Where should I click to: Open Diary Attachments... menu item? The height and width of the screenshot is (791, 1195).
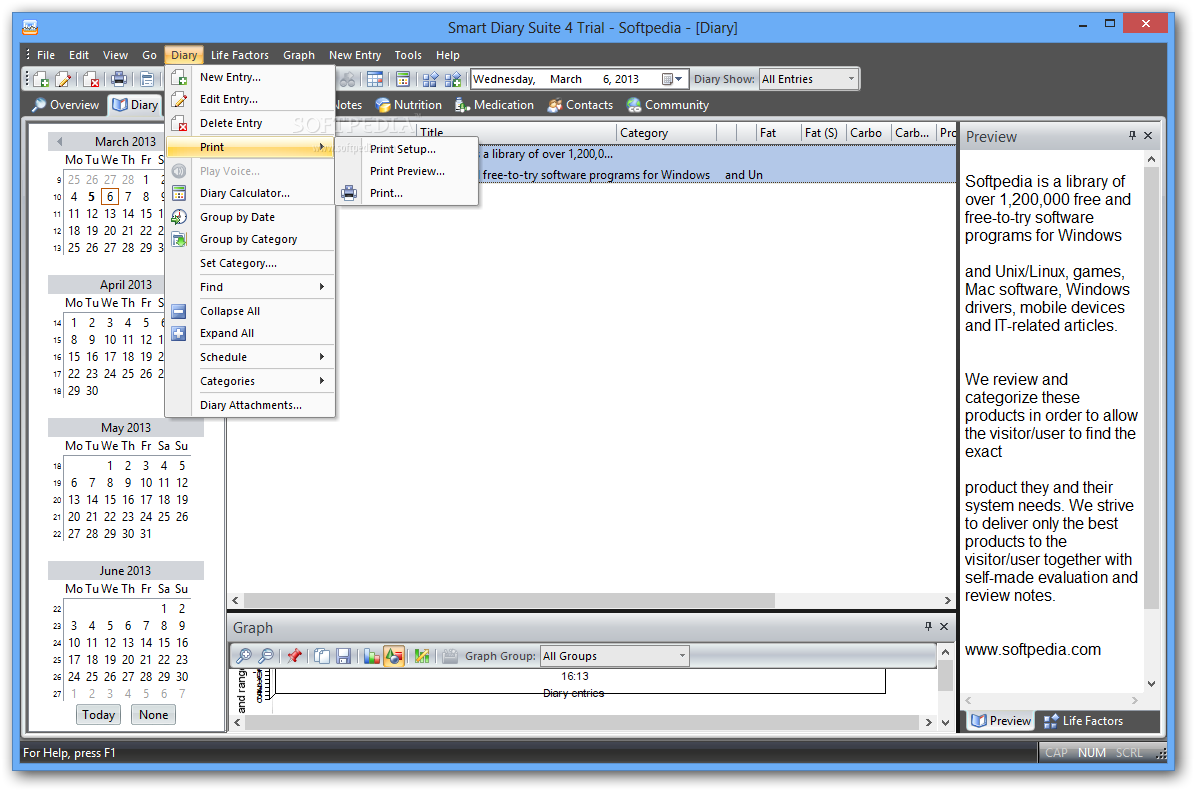tap(250, 405)
